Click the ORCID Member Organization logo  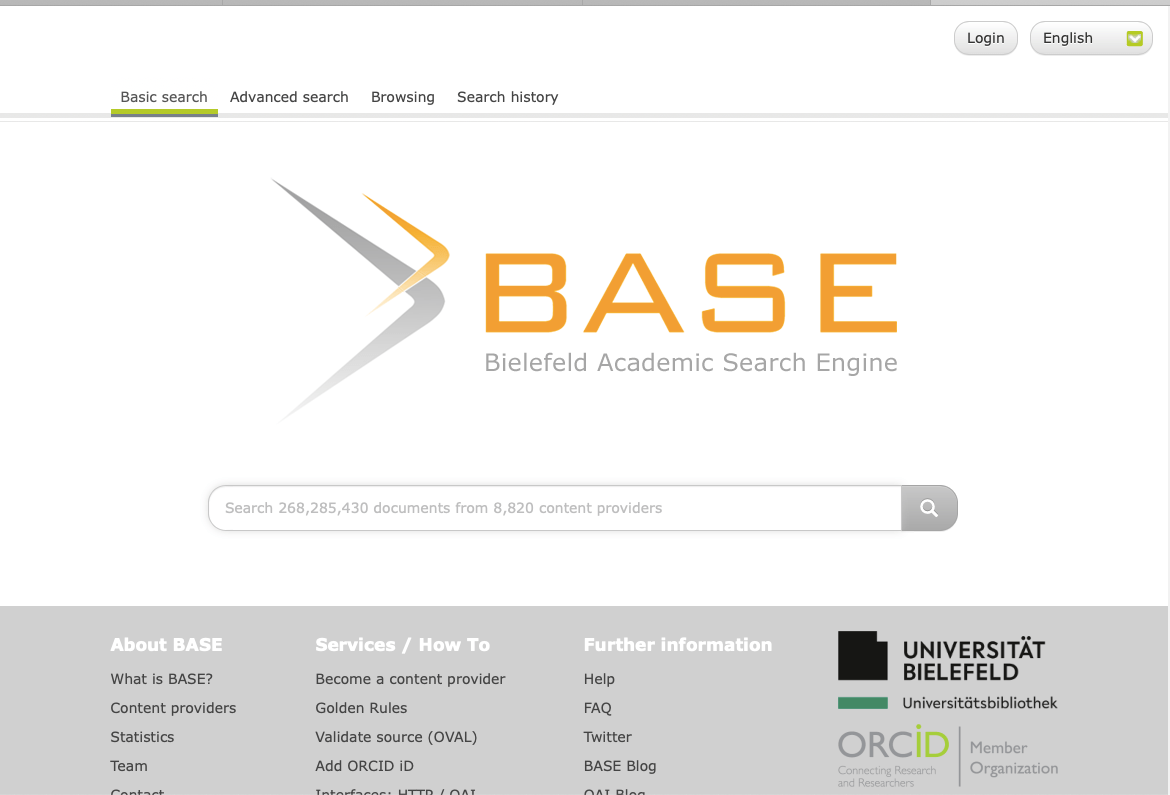[947, 755]
